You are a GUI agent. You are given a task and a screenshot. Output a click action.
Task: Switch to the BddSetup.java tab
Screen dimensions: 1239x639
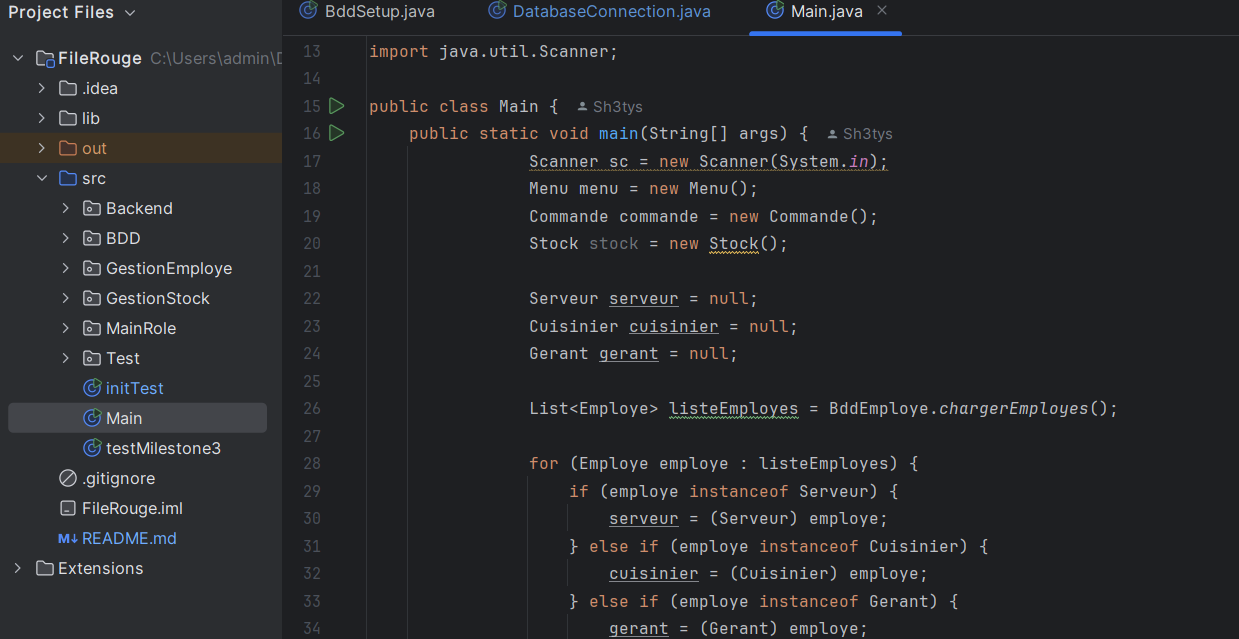pos(367,12)
